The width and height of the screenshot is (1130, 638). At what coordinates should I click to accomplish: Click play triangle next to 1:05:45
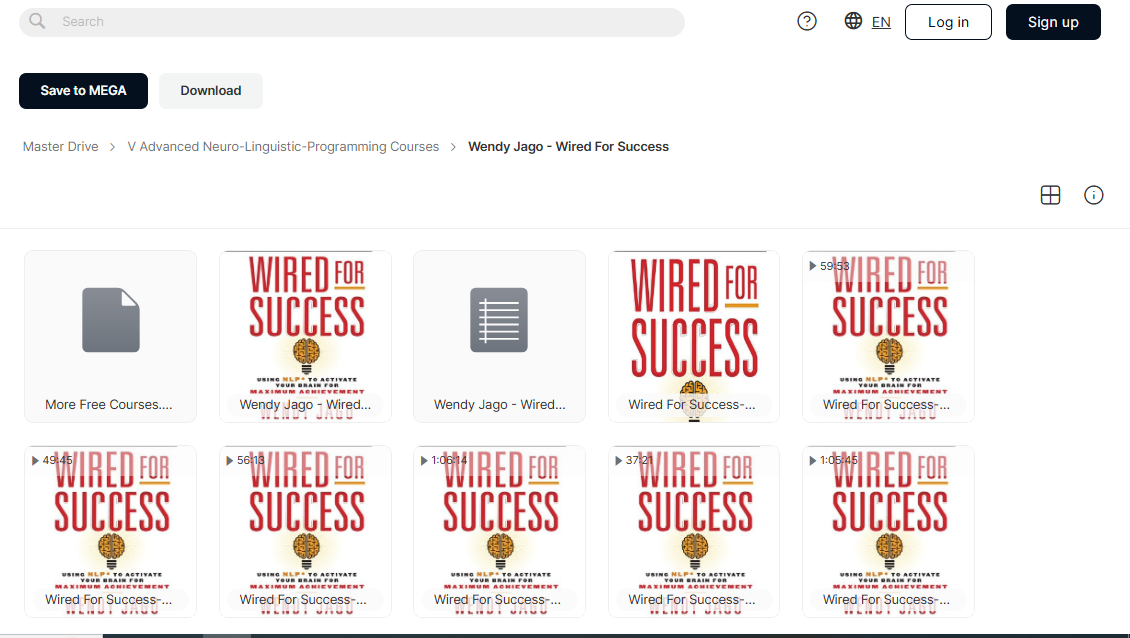(x=813, y=461)
